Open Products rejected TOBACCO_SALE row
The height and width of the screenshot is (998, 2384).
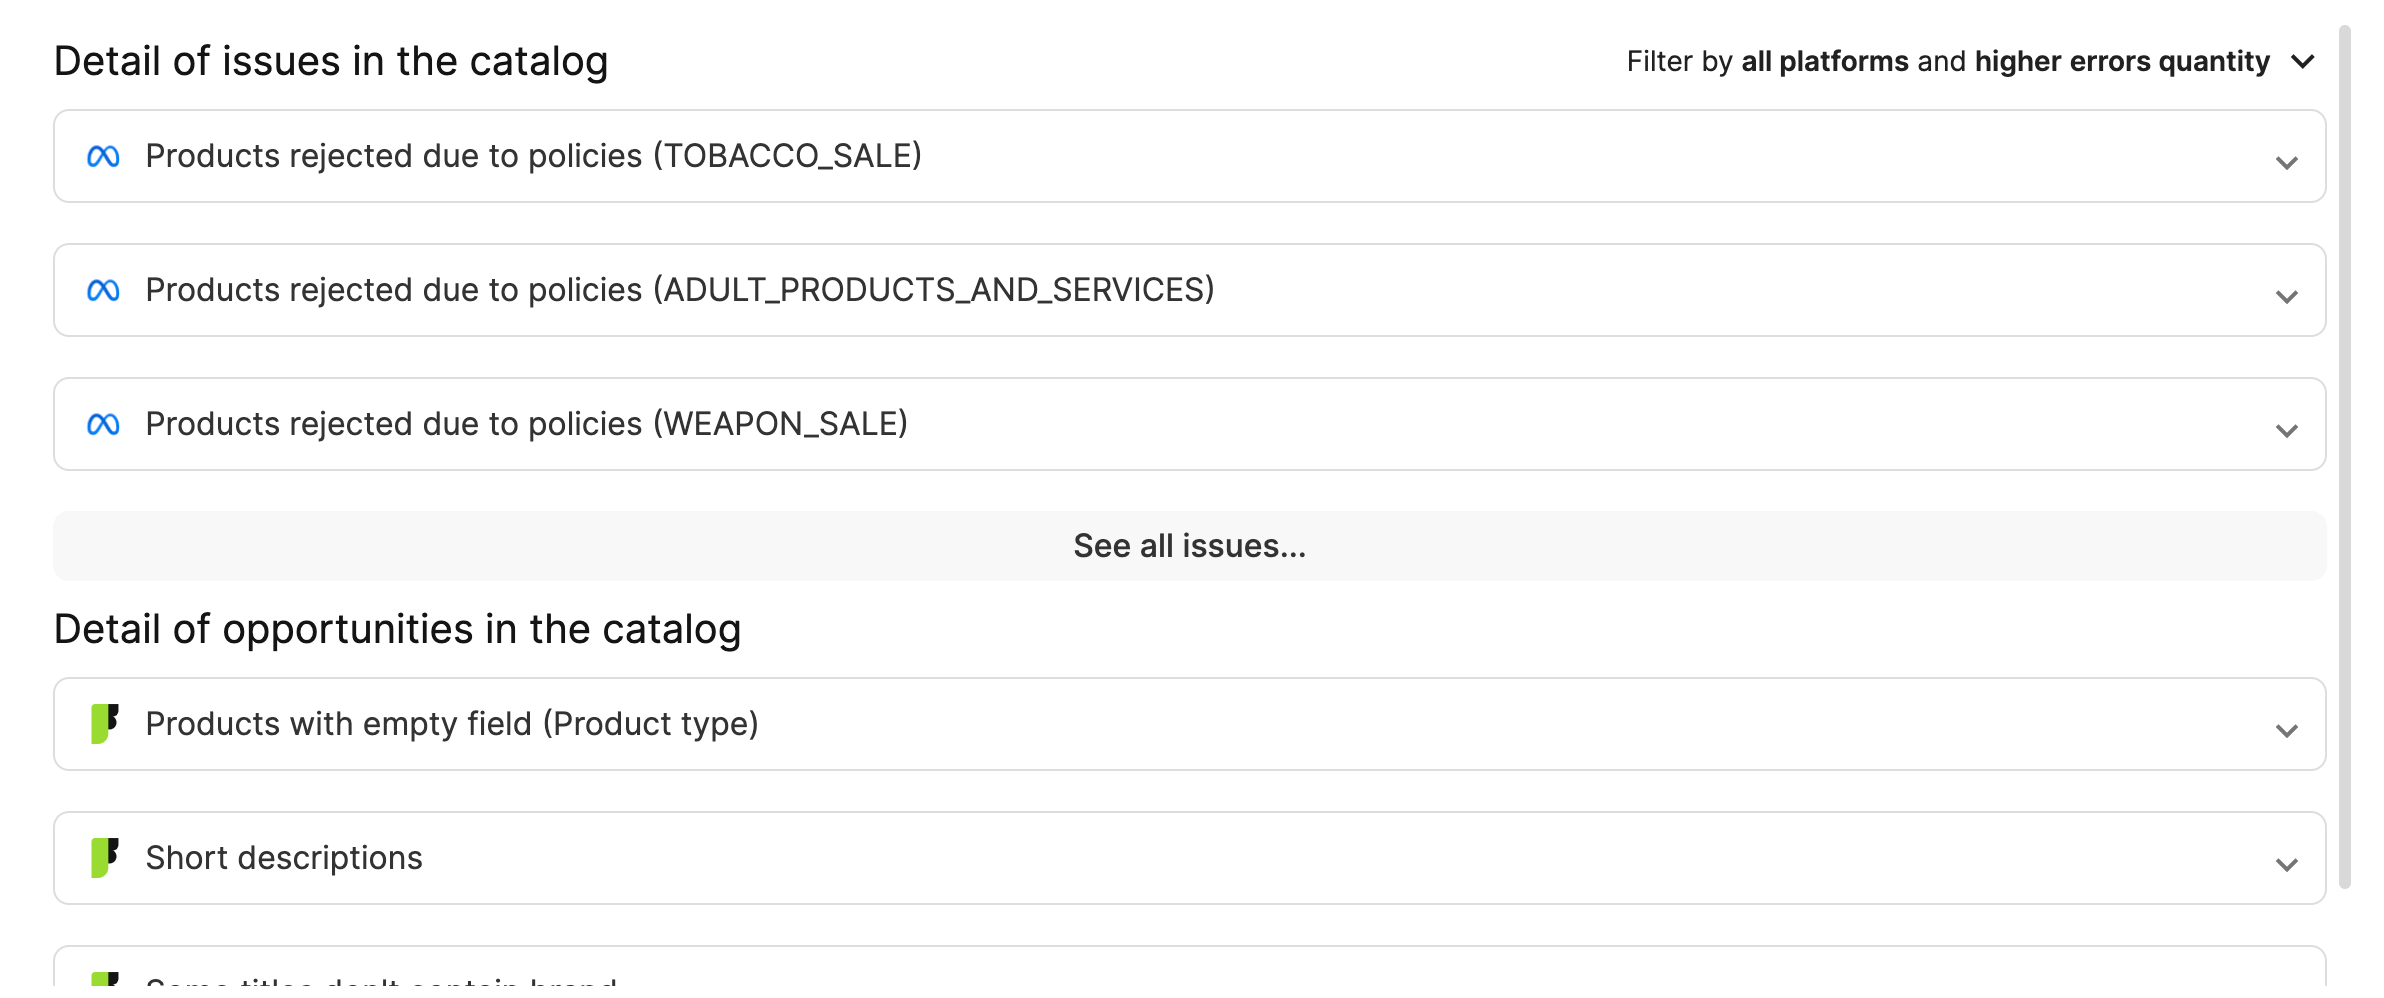(x=1190, y=156)
